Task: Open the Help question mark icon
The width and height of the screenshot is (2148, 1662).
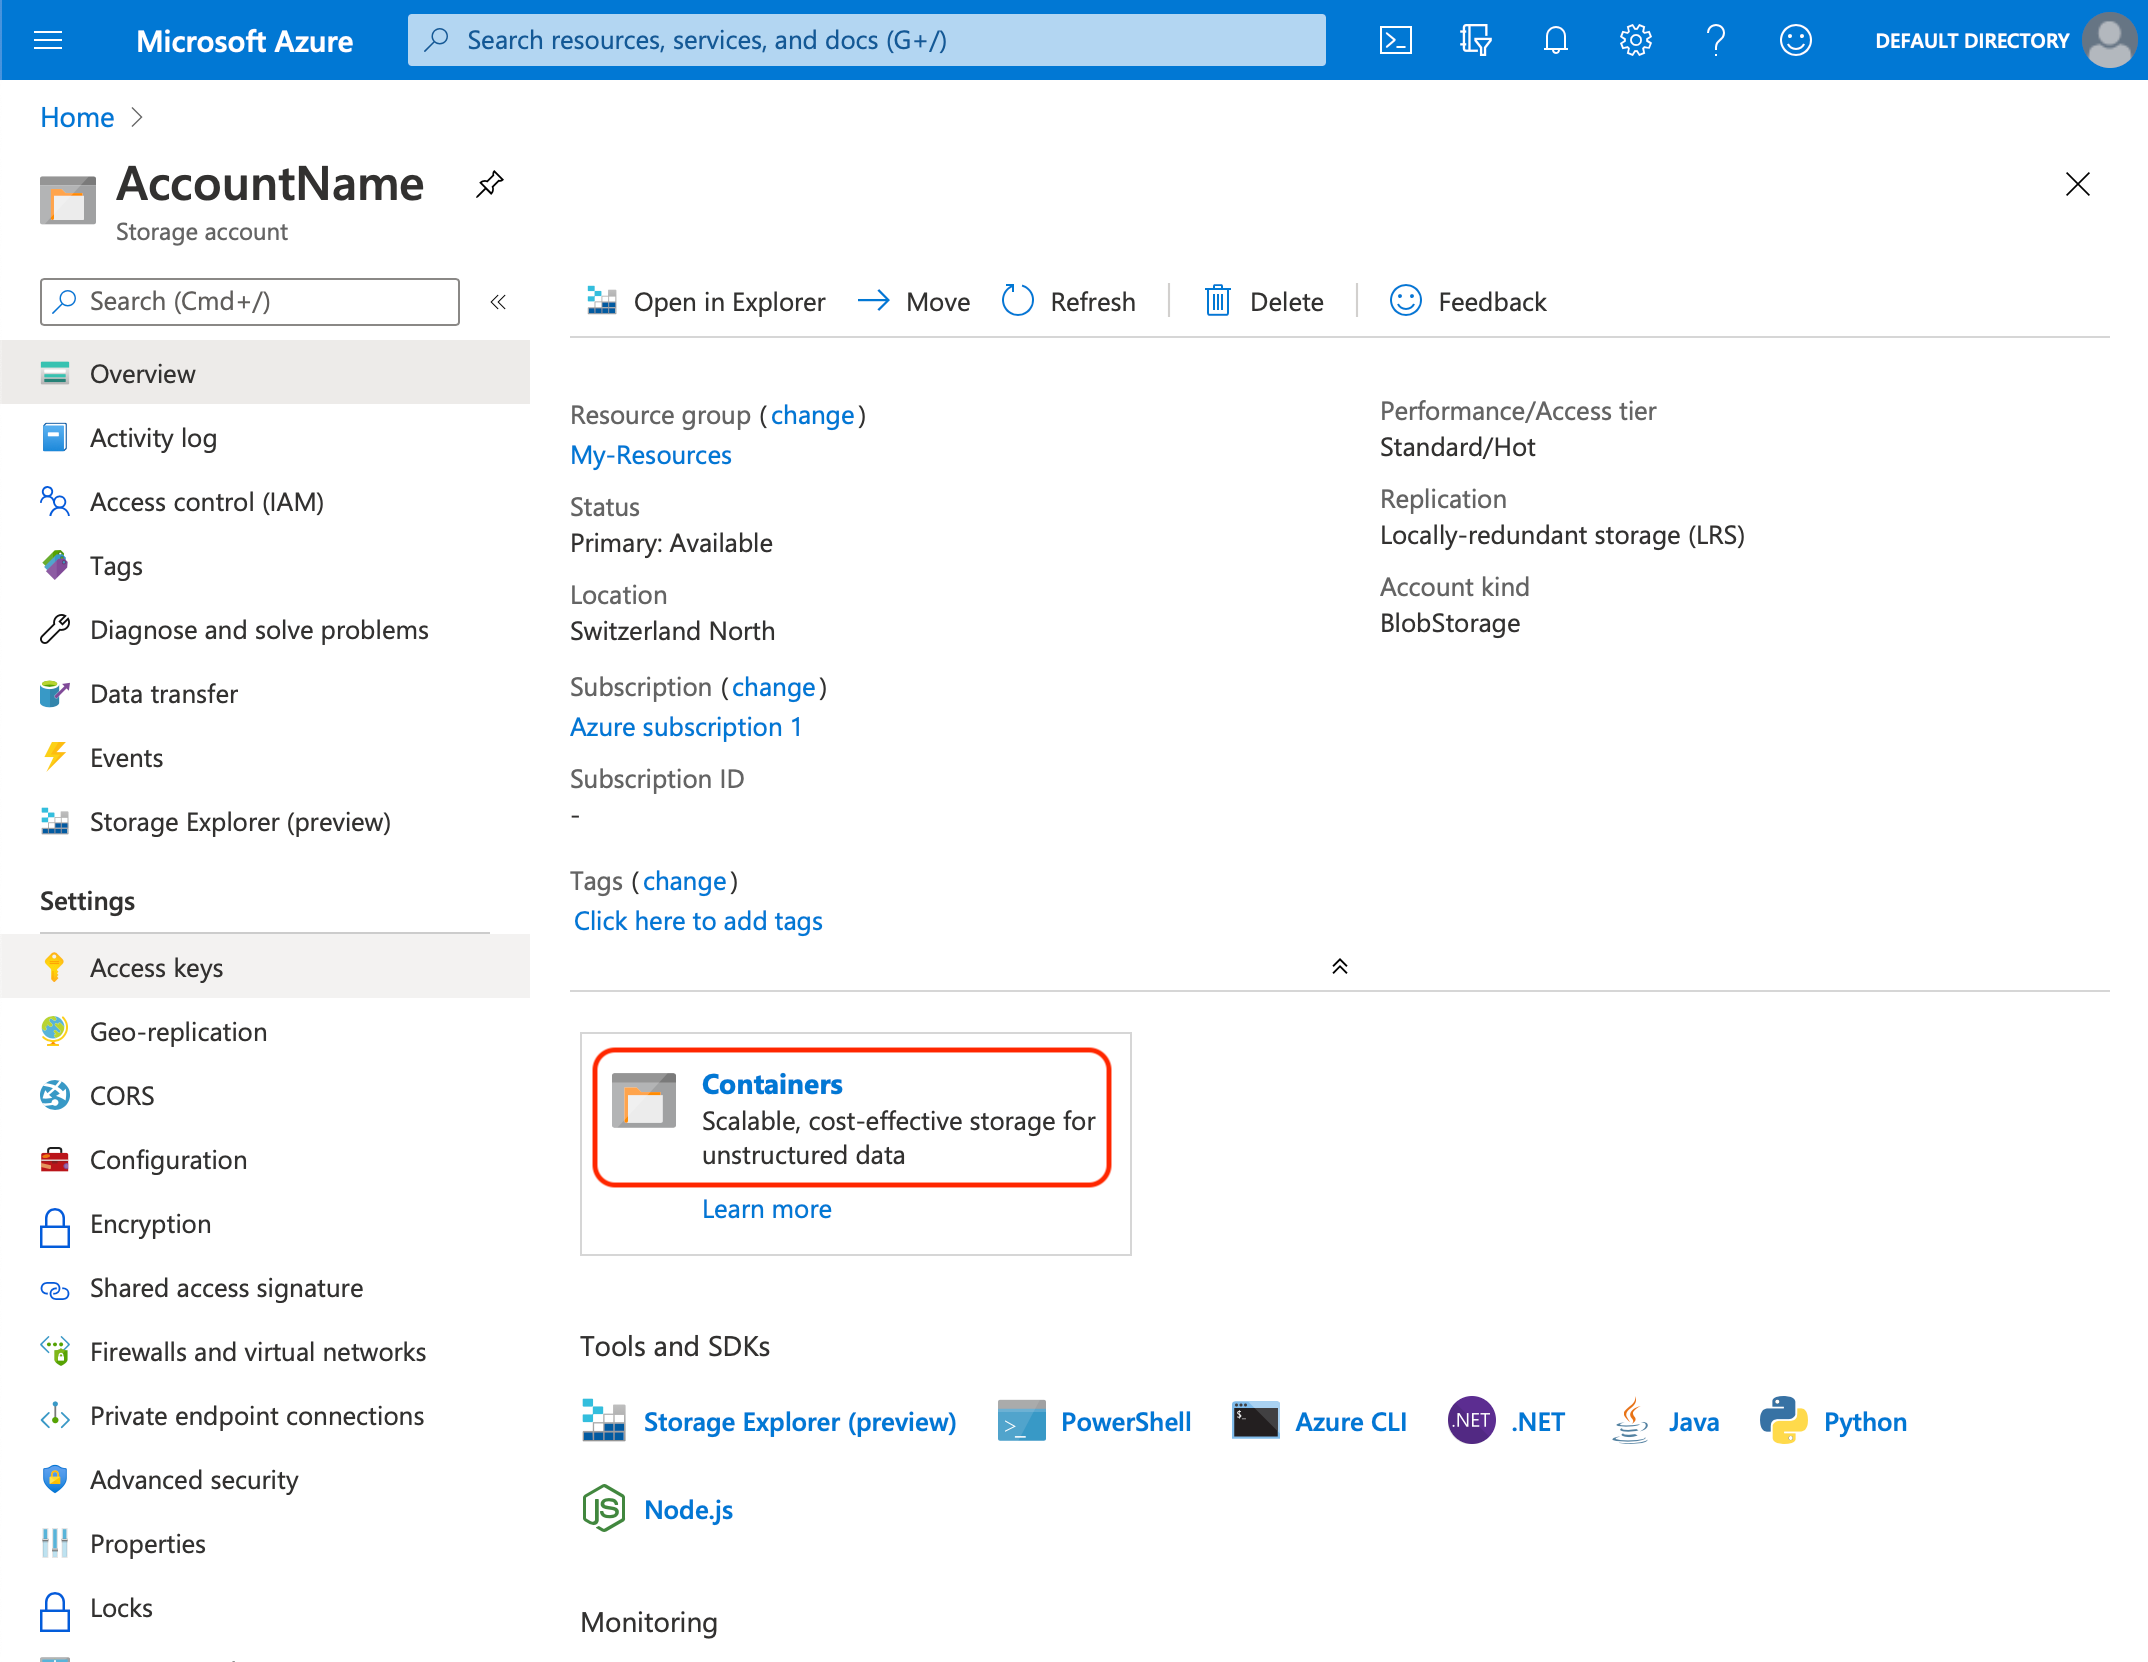Action: [x=1716, y=40]
